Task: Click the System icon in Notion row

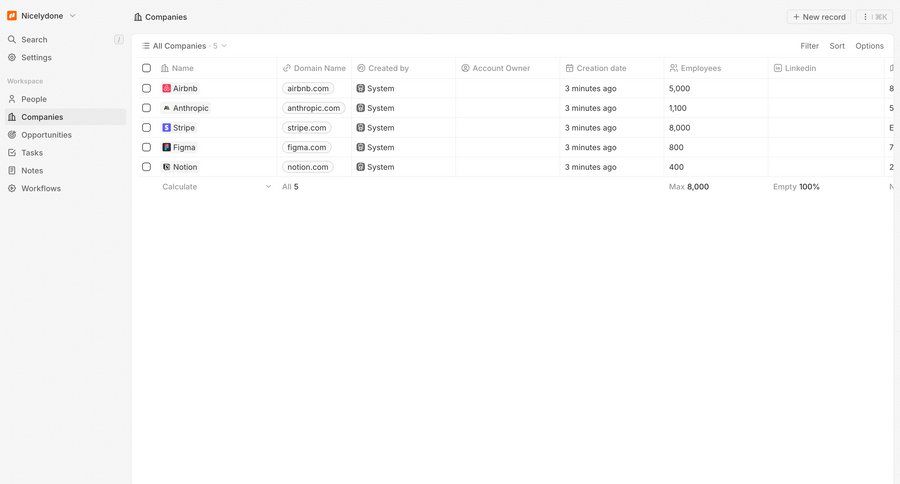Action: tap(360, 167)
